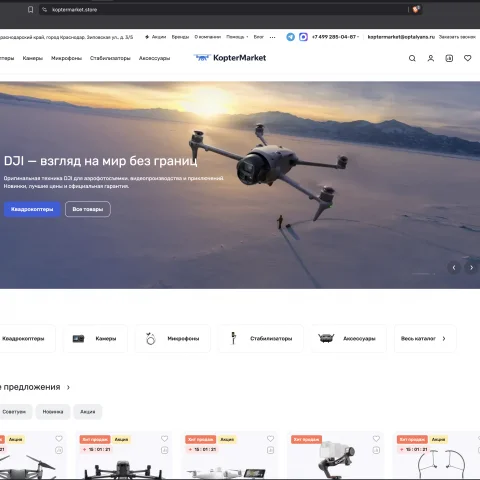
Task: Open Весь каталог tile with arrow
Action: click(425, 339)
